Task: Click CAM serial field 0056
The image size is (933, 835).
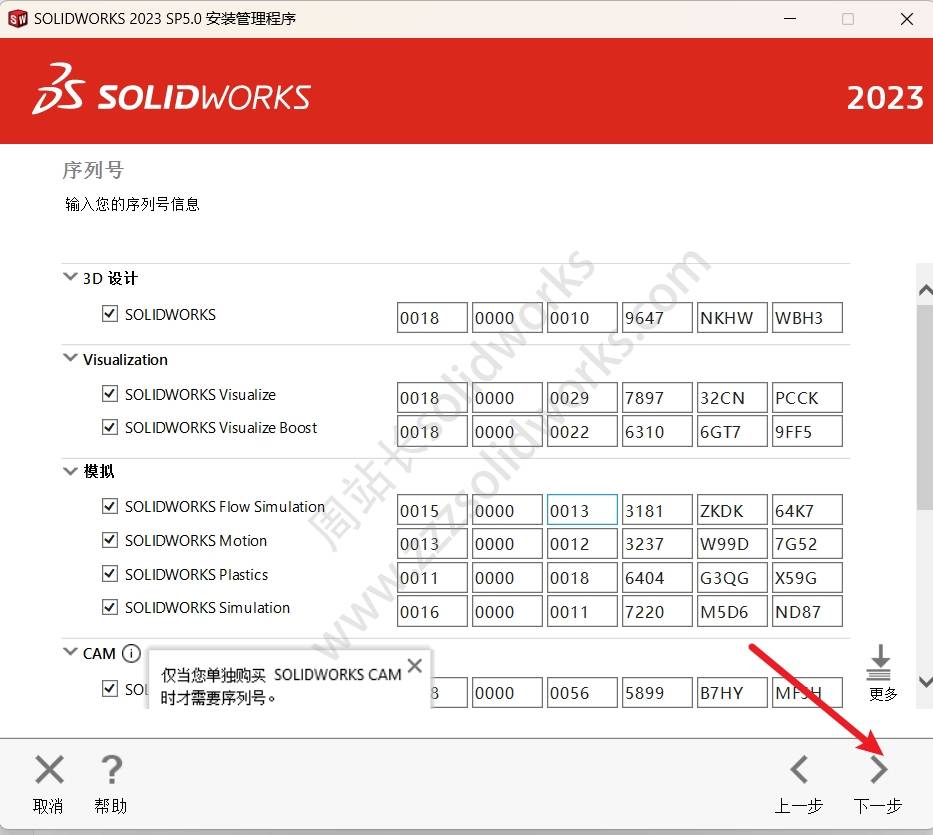Action: [582, 692]
